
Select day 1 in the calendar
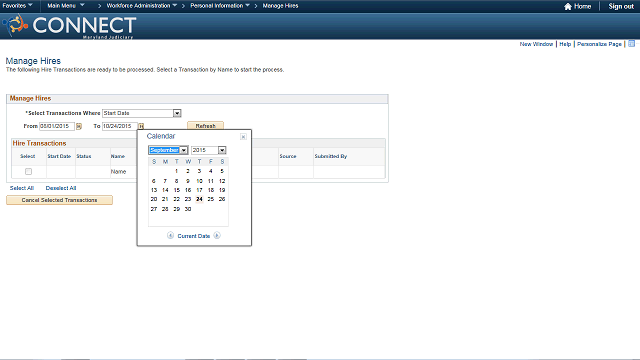tap(176, 171)
